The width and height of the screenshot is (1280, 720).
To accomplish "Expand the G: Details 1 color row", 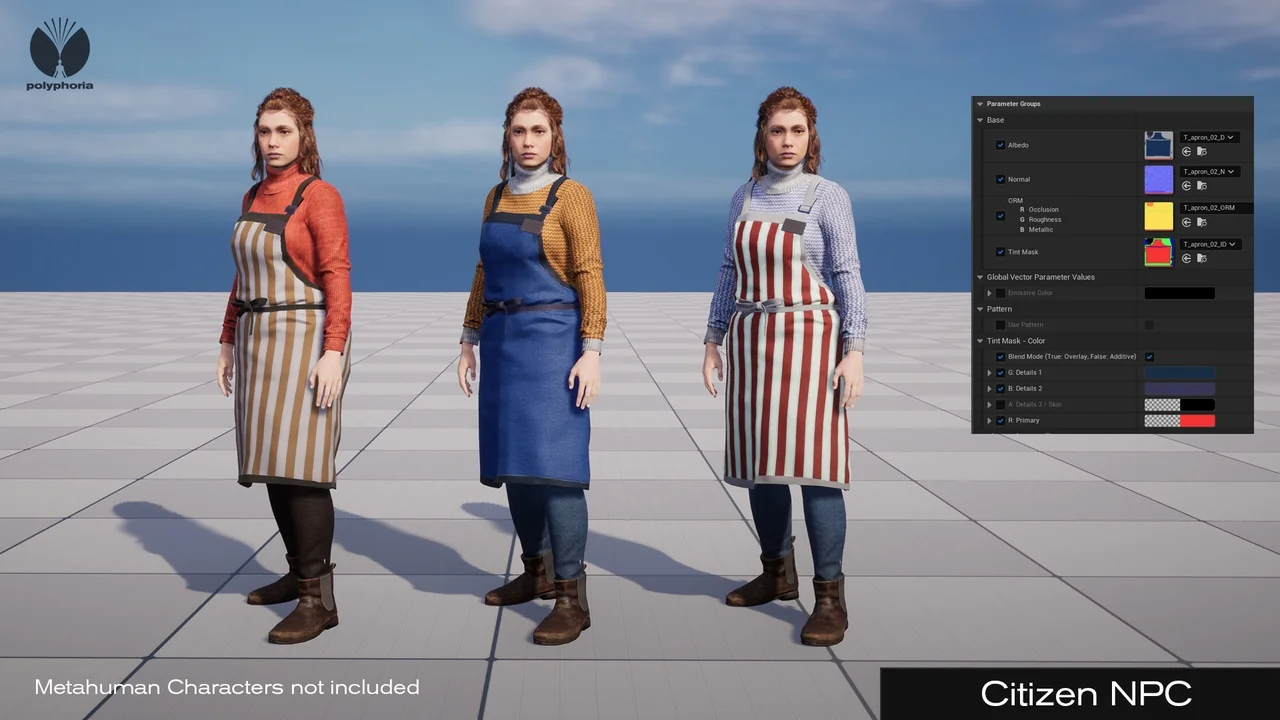I will pyautogui.click(x=989, y=373).
